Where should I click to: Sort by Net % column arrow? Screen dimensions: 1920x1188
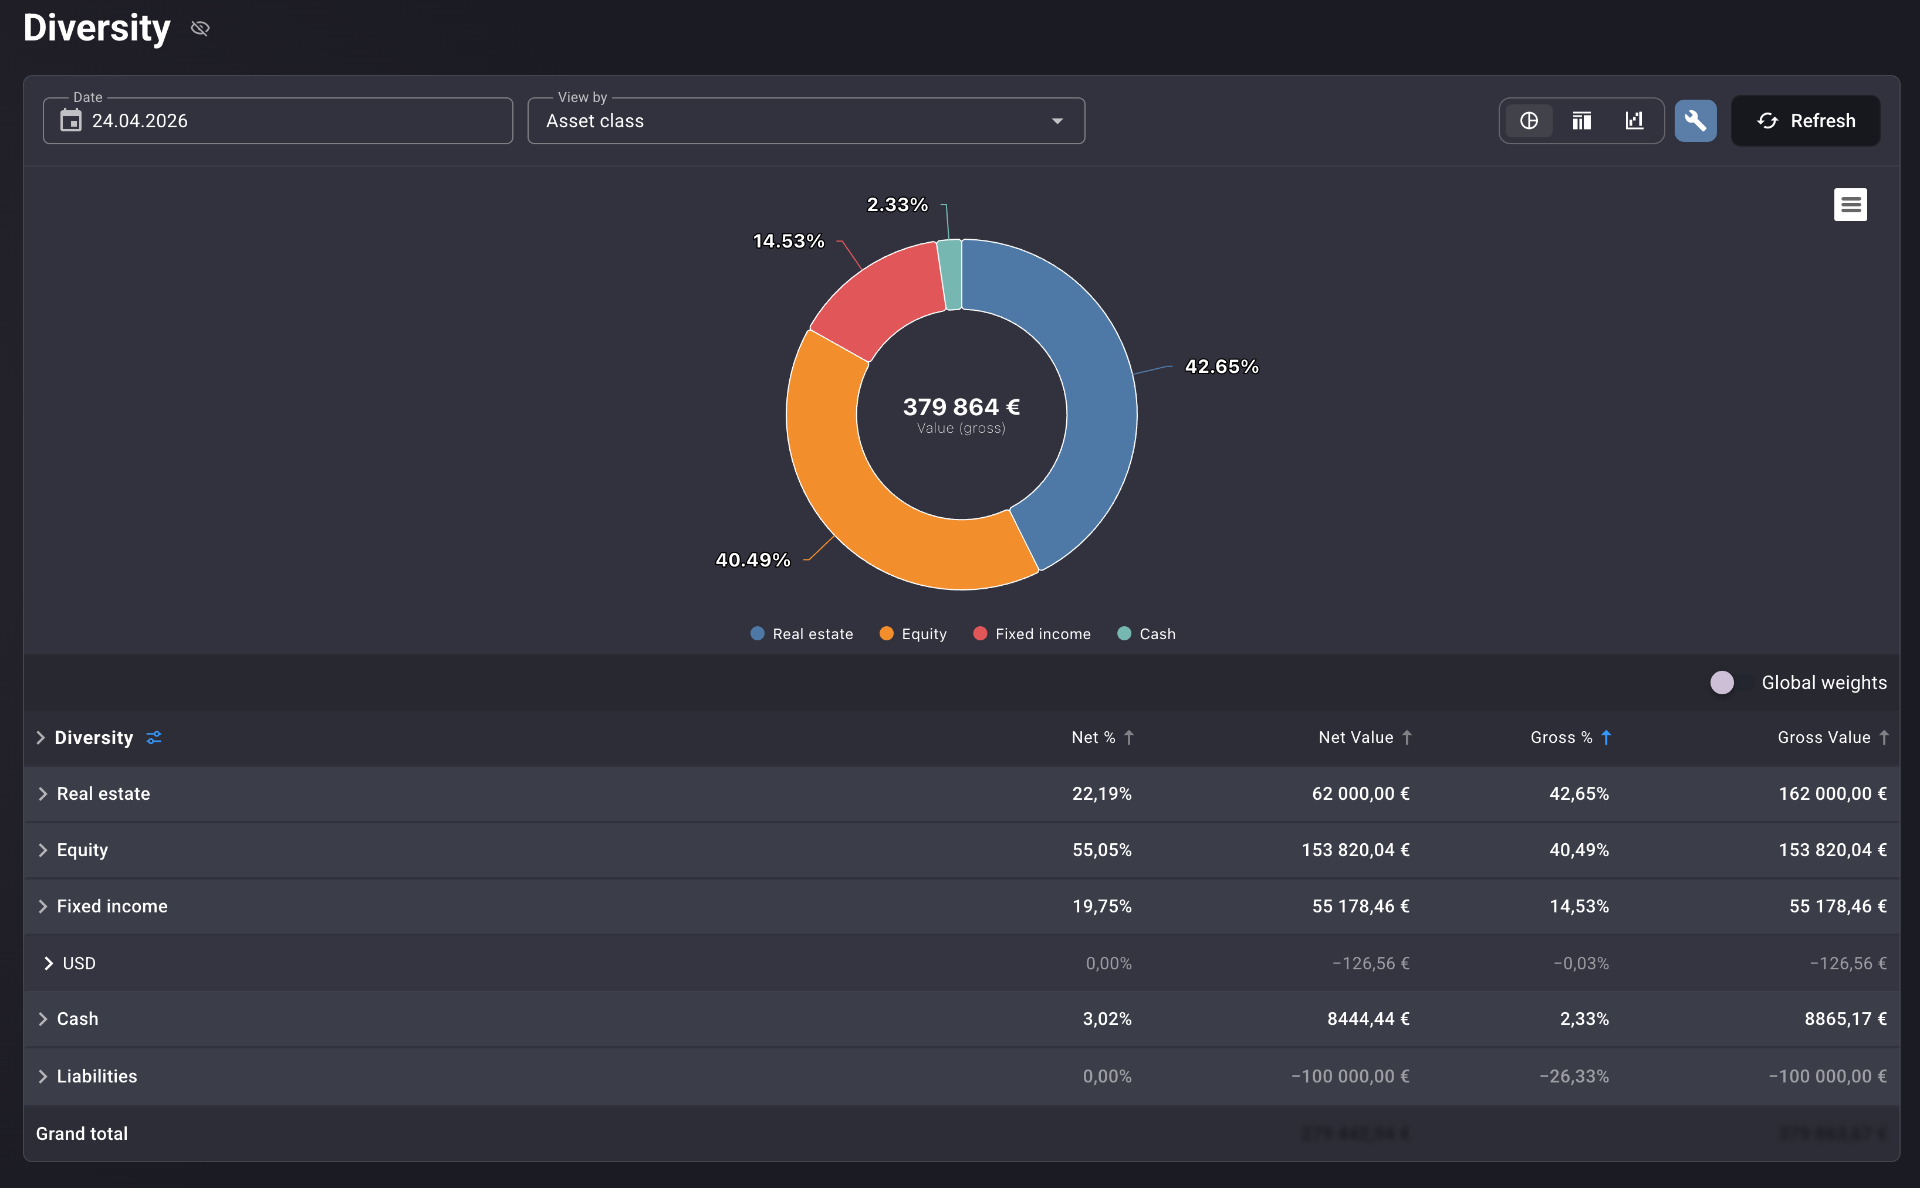click(x=1129, y=738)
